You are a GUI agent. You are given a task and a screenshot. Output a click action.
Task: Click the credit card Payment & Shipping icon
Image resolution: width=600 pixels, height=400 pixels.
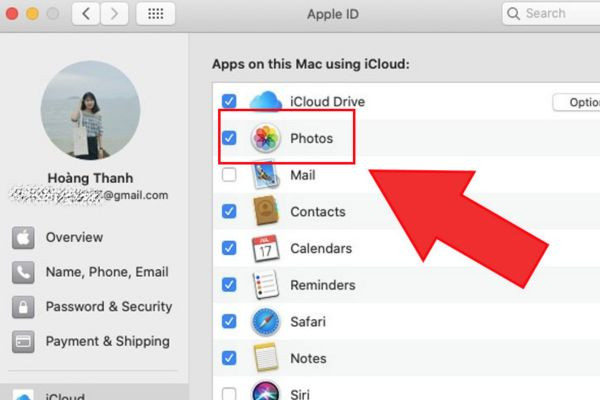[x=23, y=341]
